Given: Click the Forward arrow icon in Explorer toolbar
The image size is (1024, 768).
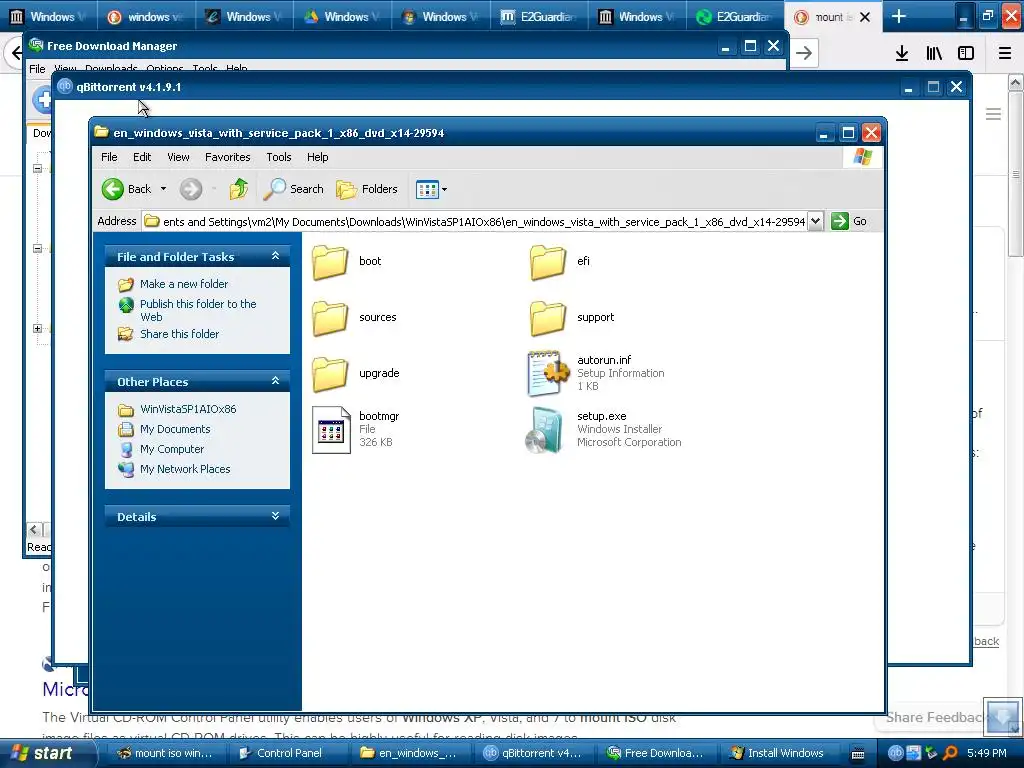Looking at the screenshot, I should (191, 189).
